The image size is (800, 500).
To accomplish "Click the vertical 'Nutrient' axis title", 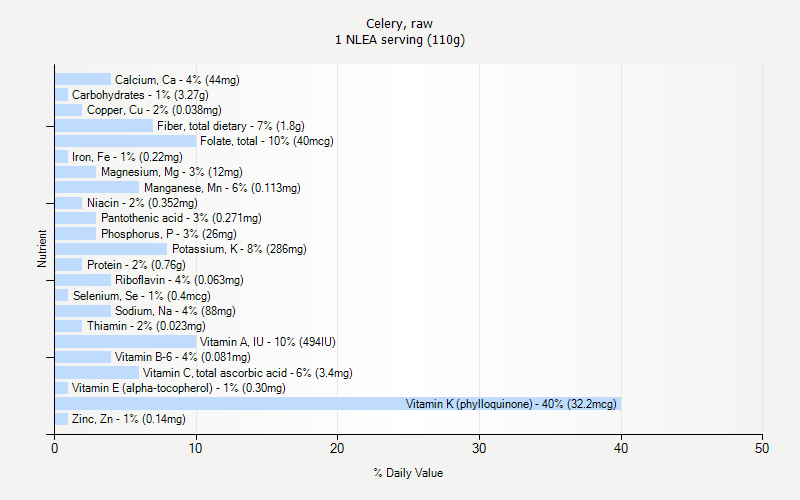I will pos(42,248).
